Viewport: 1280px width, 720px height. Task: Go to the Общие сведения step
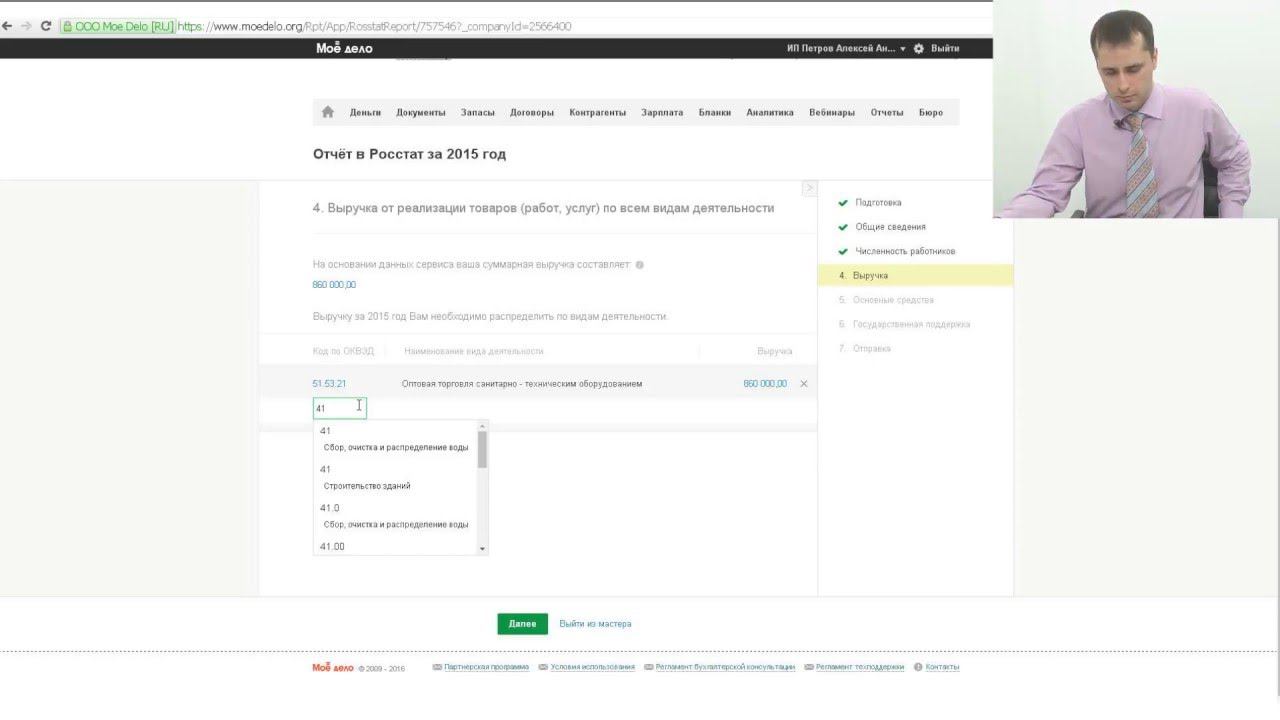[x=890, y=227]
